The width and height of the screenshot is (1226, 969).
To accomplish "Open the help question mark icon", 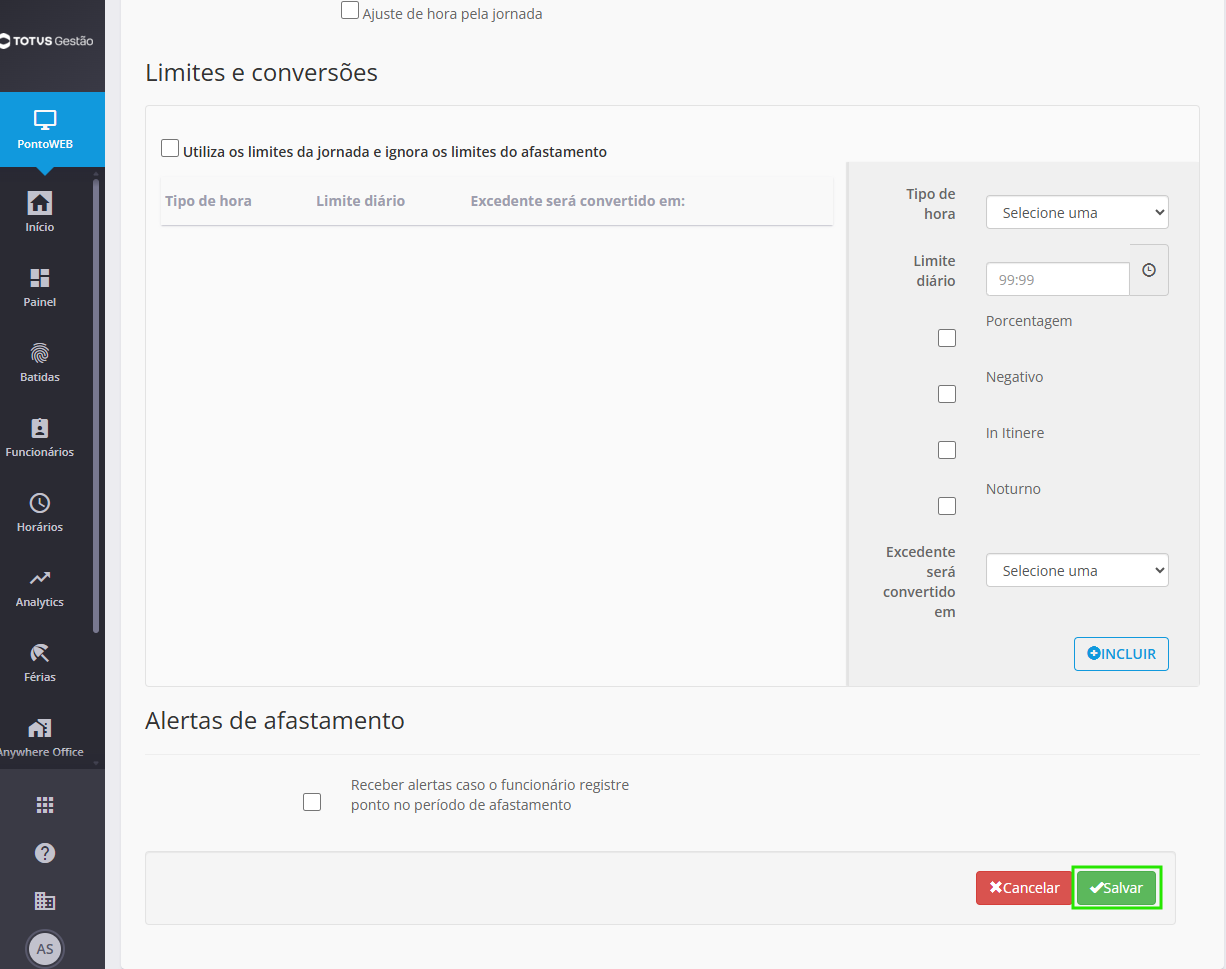I will pos(45,853).
